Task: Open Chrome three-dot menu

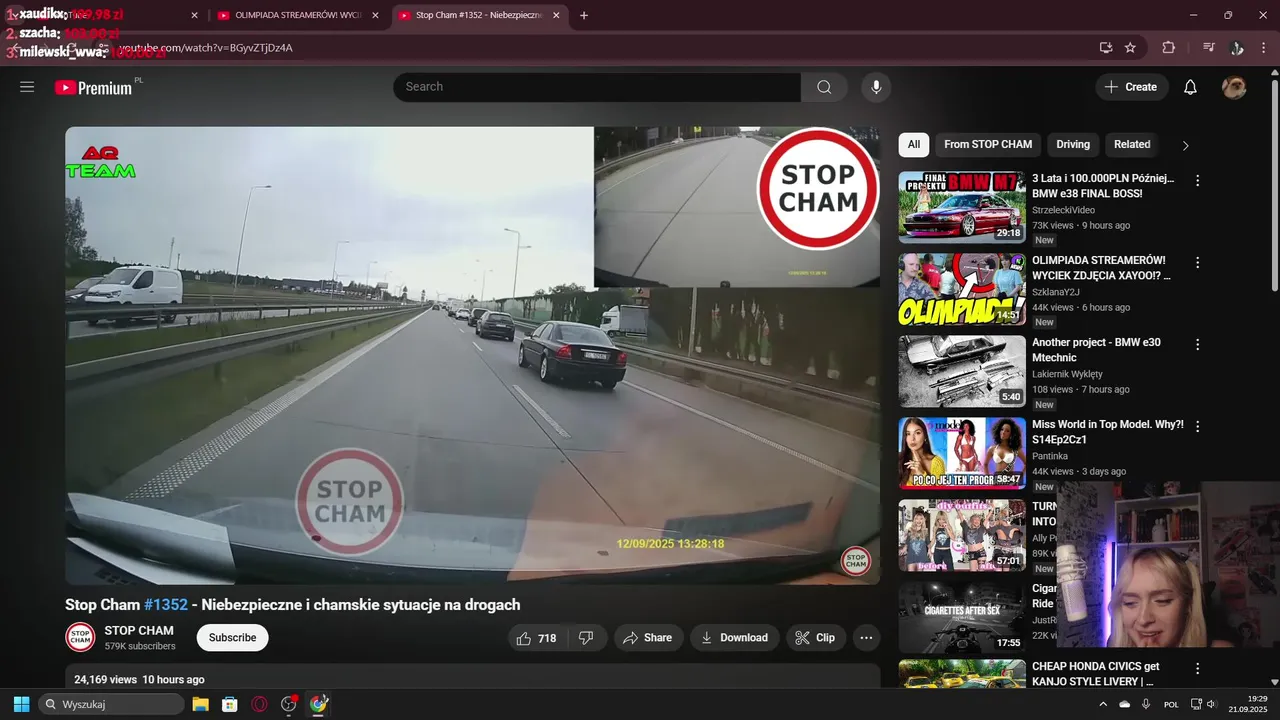Action: pyautogui.click(x=1264, y=47)
